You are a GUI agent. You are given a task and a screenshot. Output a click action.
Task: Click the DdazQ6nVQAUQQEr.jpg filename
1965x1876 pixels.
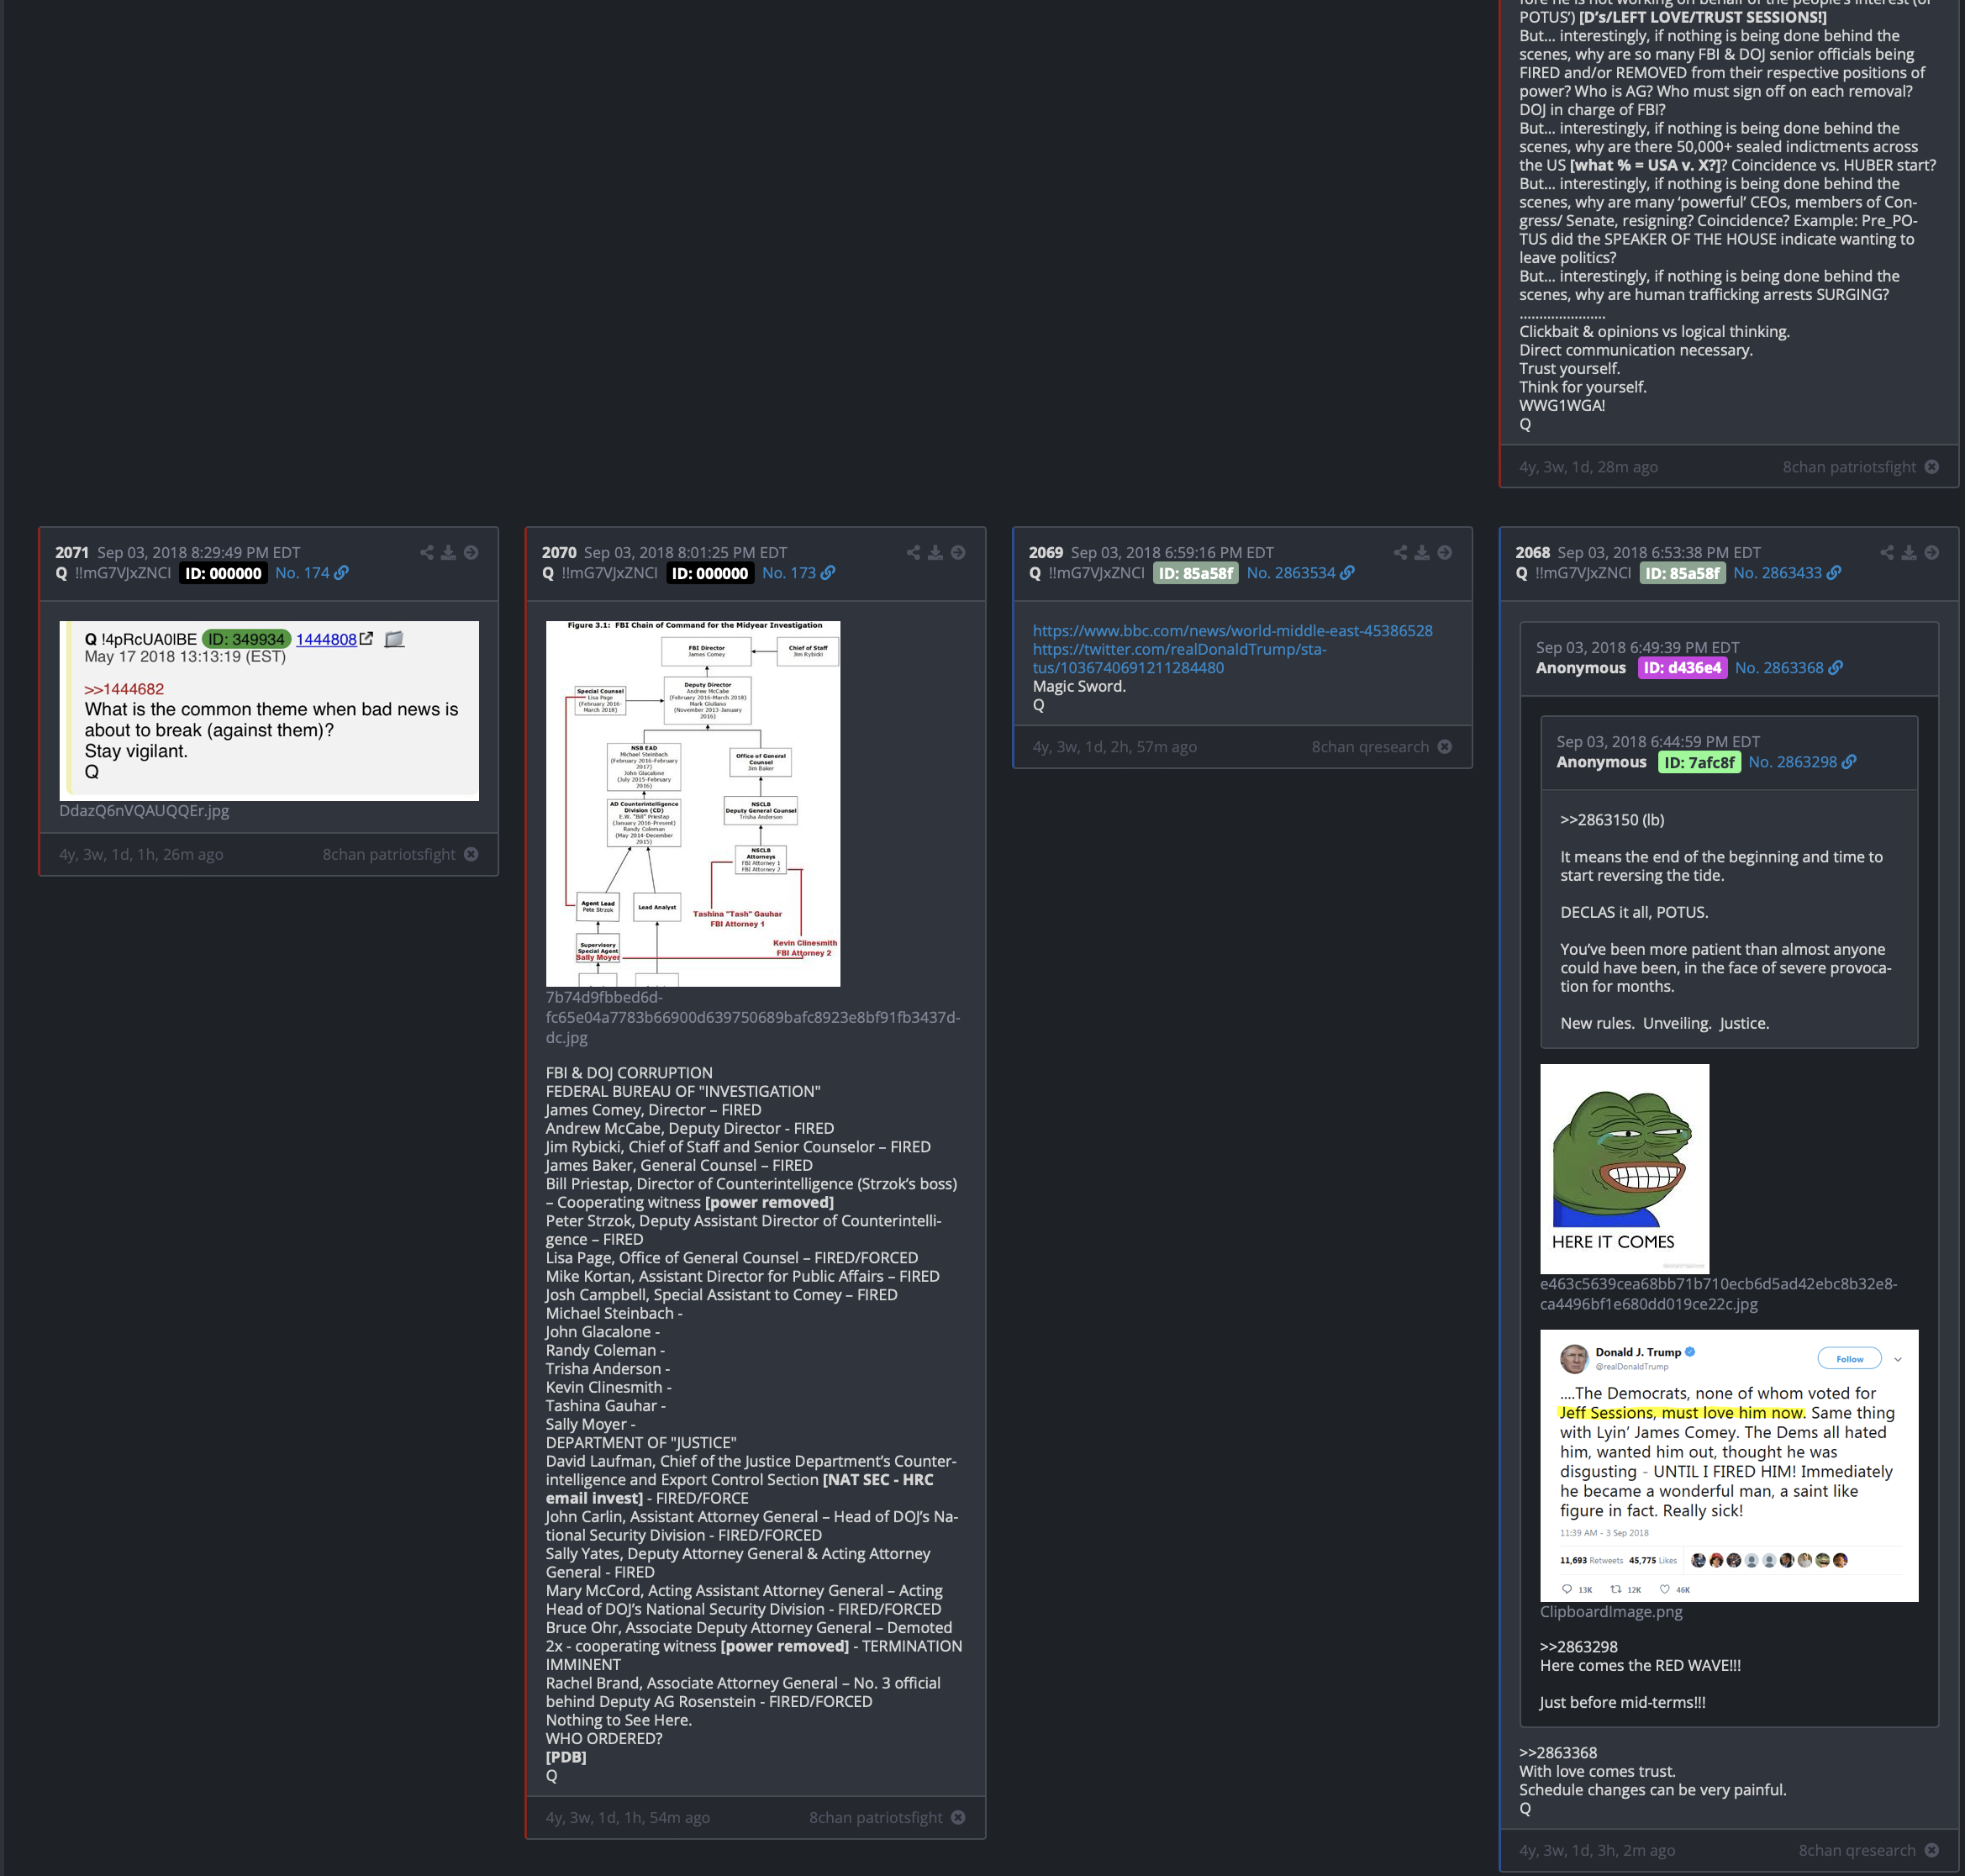144,811
